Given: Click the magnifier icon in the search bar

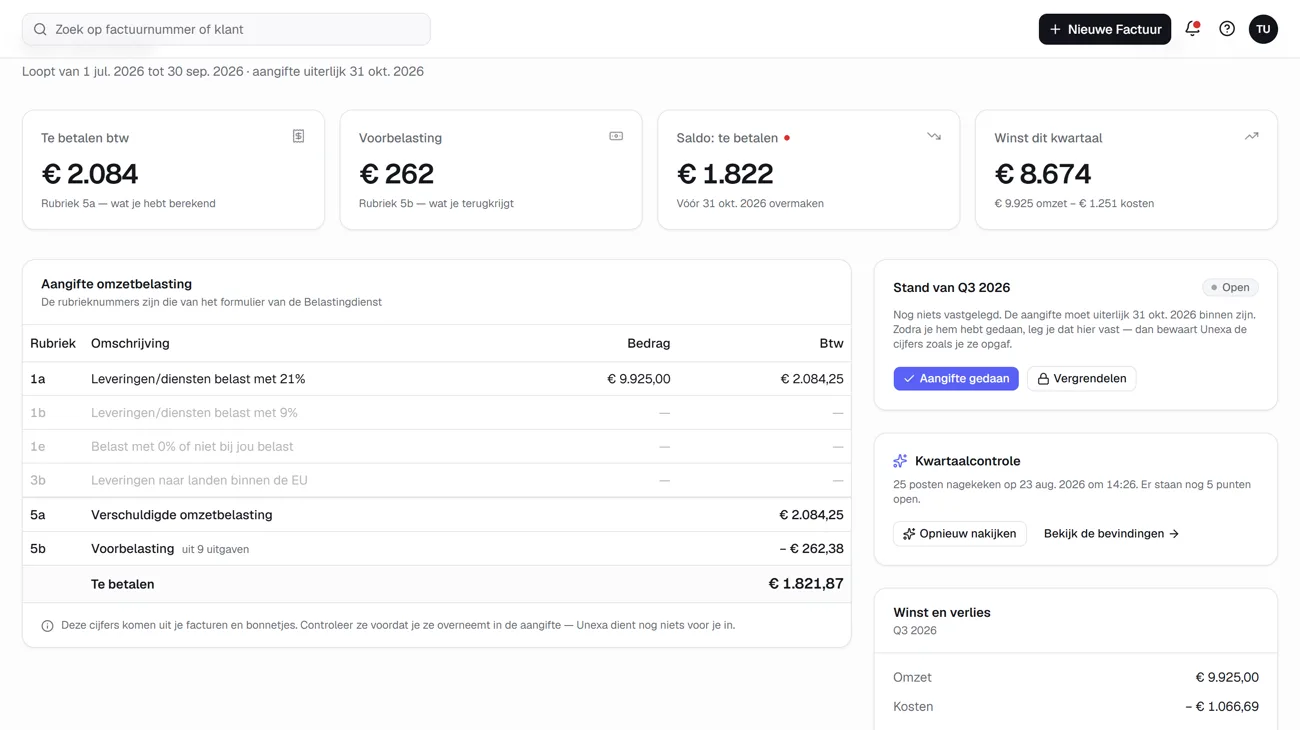Looking at the screenshot, I should tap(40, 29).
